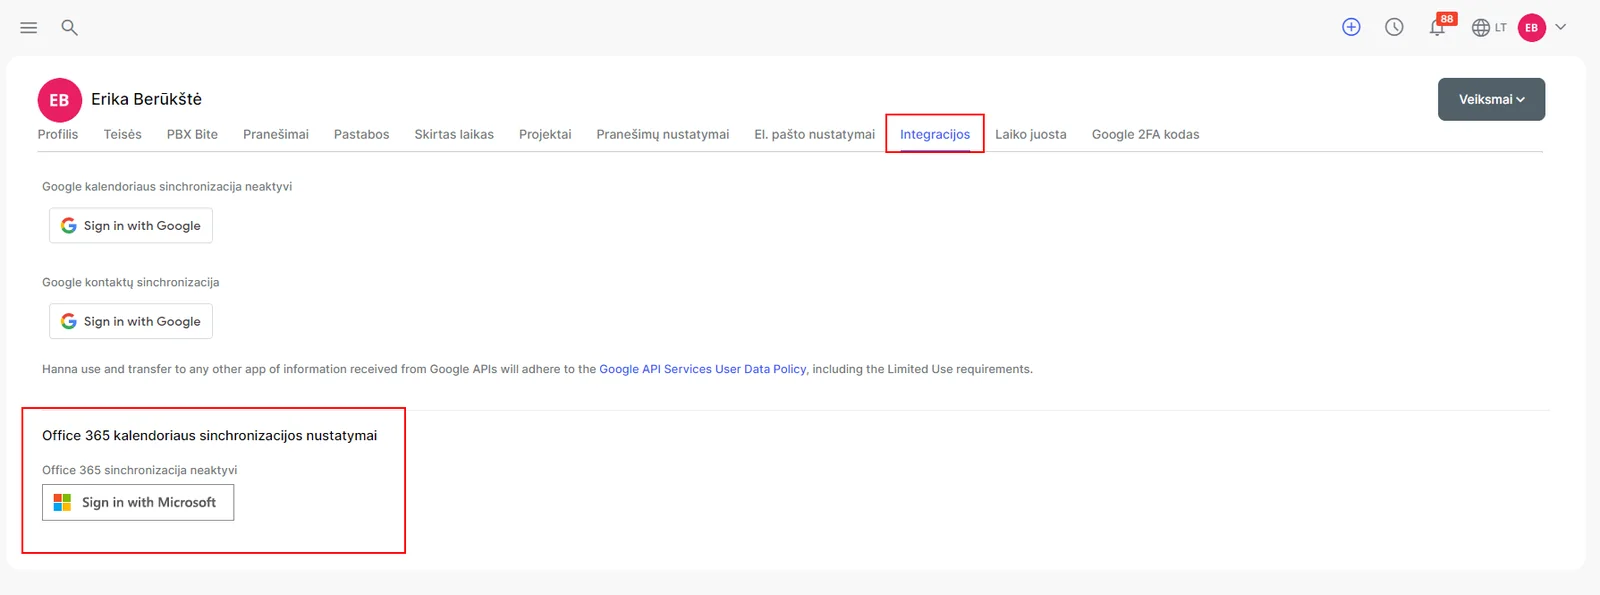Image resolution: width=1600 pixels, height=595 pixels.
Task: Open the Google 2FA kodas tab
Action: pos(1145,134)
